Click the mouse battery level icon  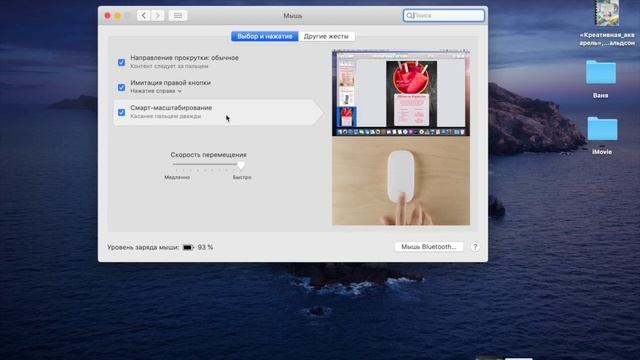pos(188,247)
